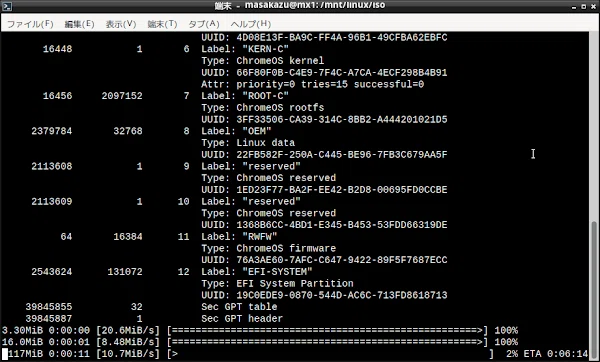Click size value 2097152

tap(122, 96)
